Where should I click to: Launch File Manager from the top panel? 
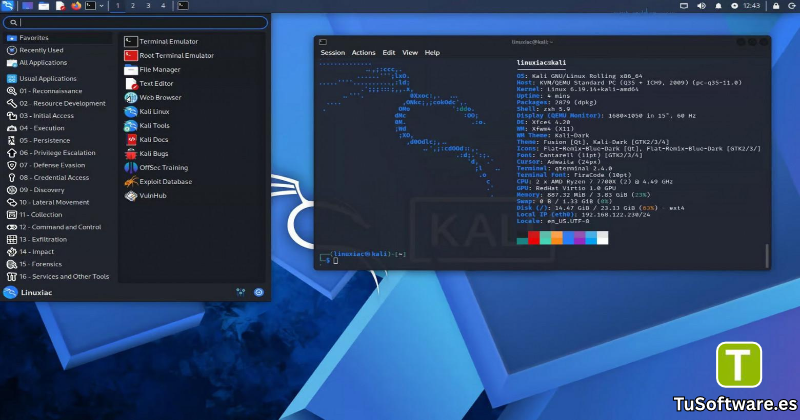pos(44,6)
